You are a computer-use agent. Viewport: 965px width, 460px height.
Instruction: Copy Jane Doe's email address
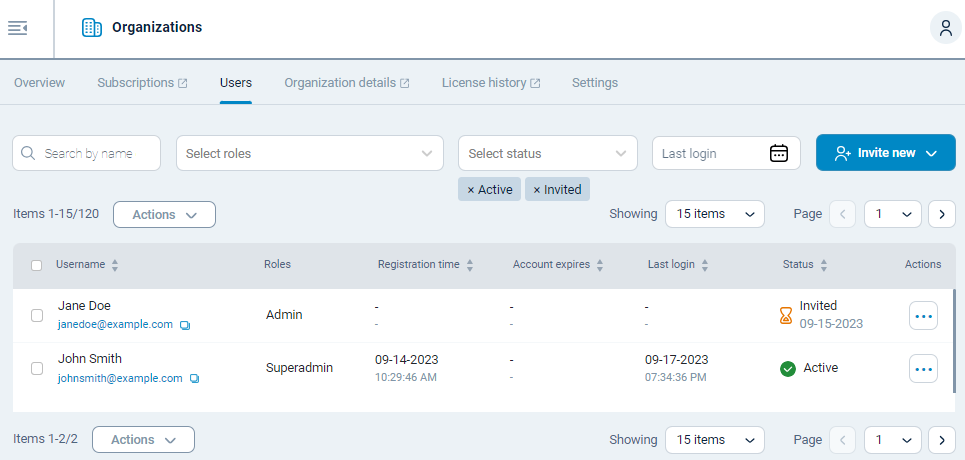pyautogui.click(x=185, y=325)
